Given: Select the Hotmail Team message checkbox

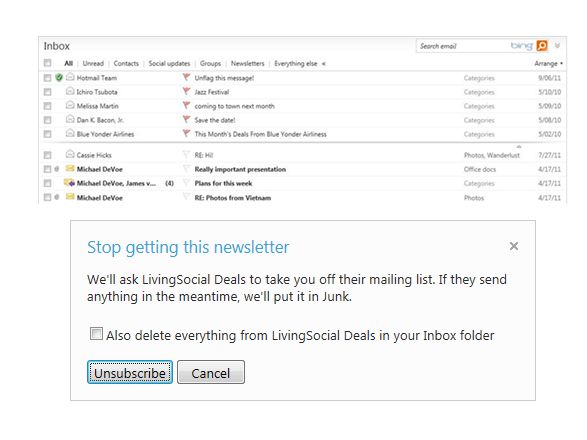Looking at the screenshot, I should click(48, 78).
